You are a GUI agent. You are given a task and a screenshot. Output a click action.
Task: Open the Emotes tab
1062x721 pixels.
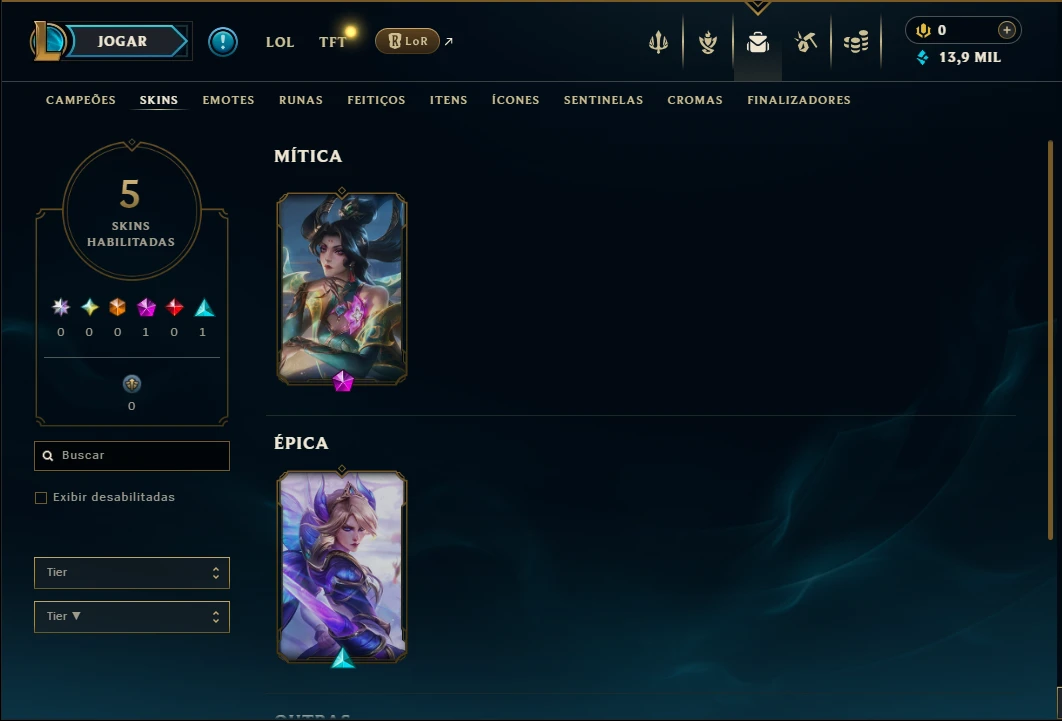tap(228, 100)
